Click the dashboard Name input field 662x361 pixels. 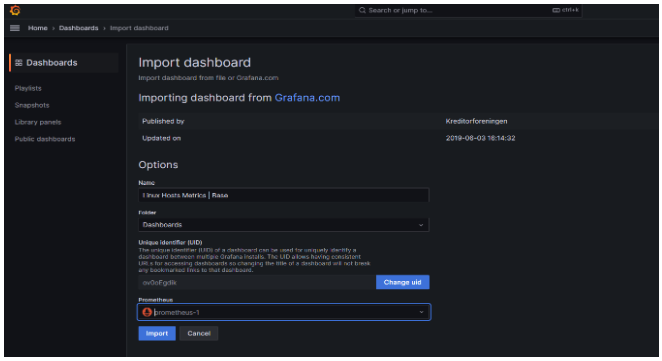pos(284,195)
